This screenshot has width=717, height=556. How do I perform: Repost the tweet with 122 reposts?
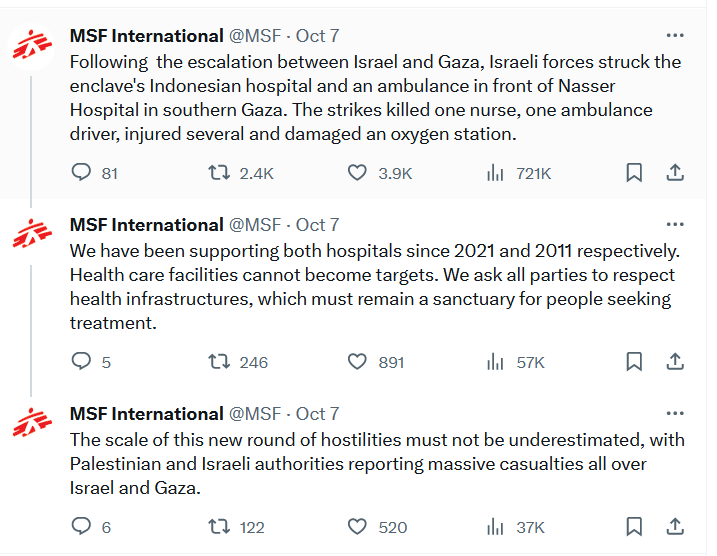(x=219, y=526)
